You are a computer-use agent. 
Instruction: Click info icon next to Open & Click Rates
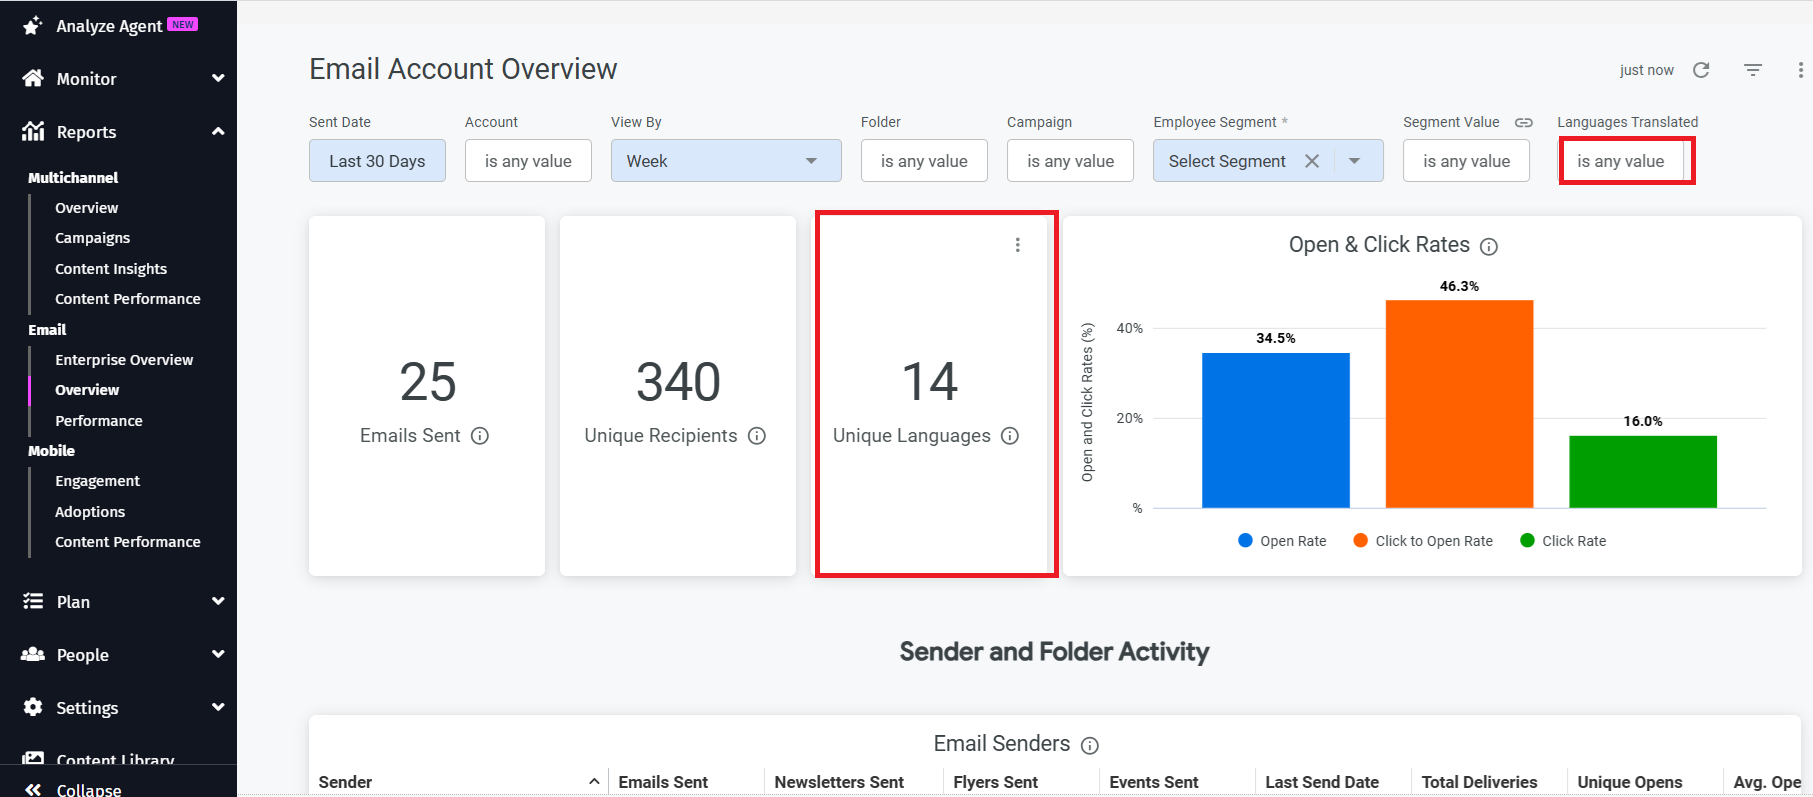click(1489, 247)
